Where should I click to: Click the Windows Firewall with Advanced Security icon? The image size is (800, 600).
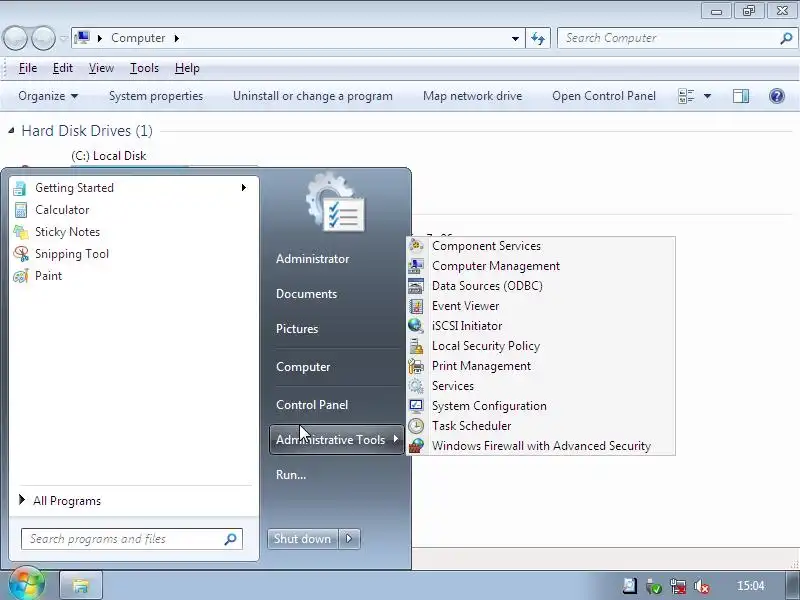[x=416, y=445]
